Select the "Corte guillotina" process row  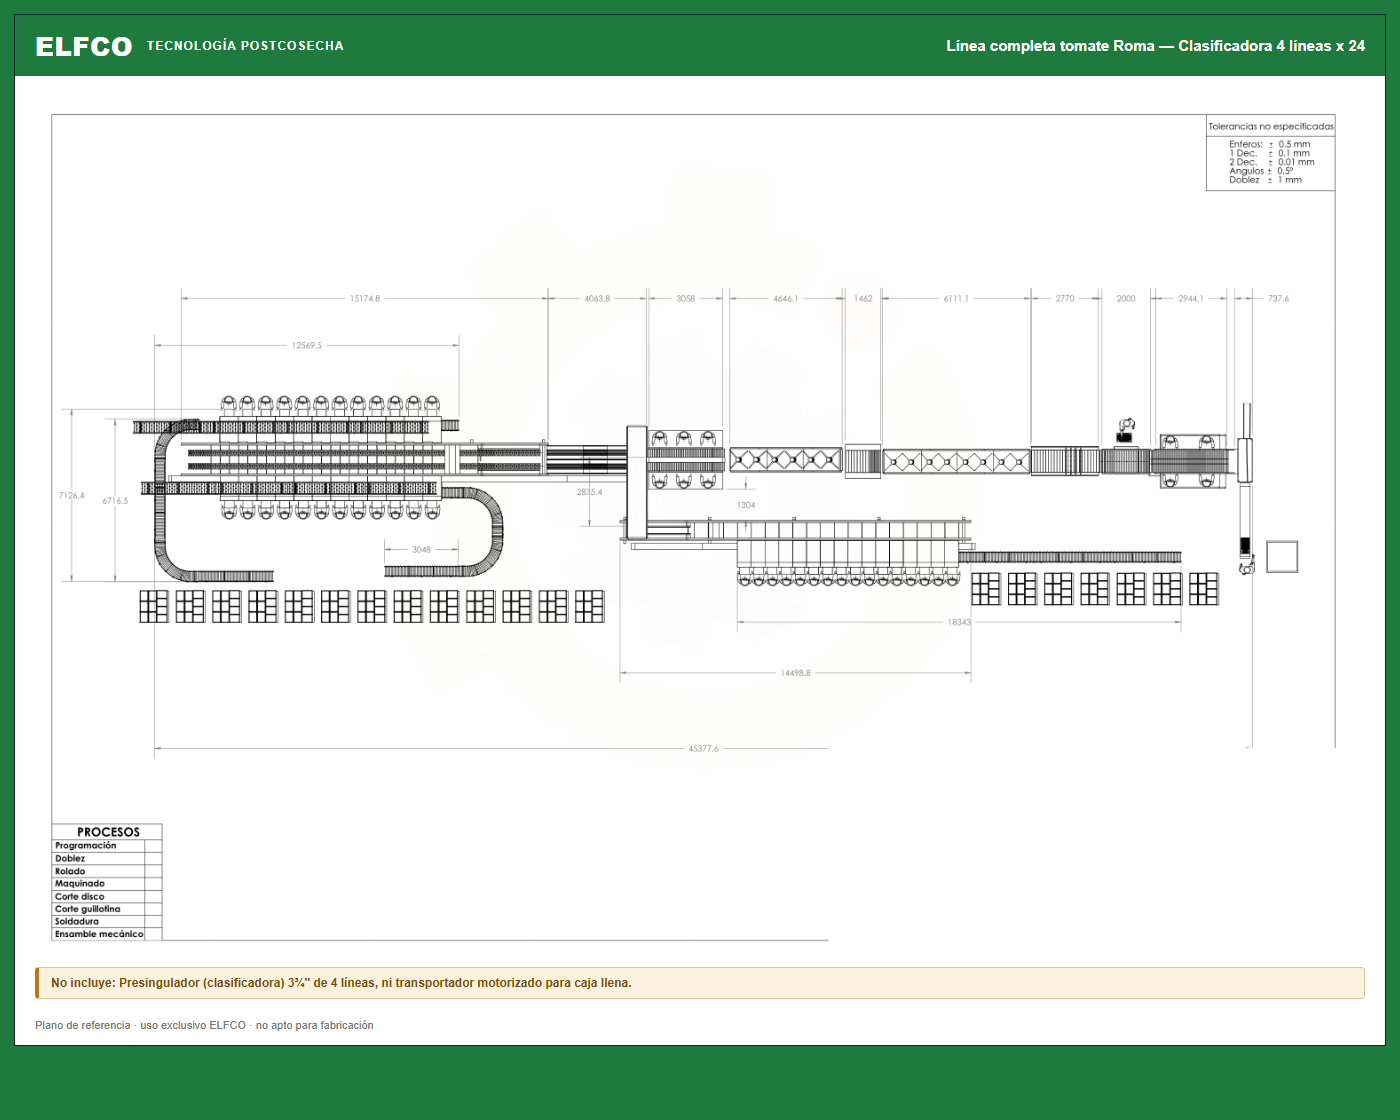(107, 909)
